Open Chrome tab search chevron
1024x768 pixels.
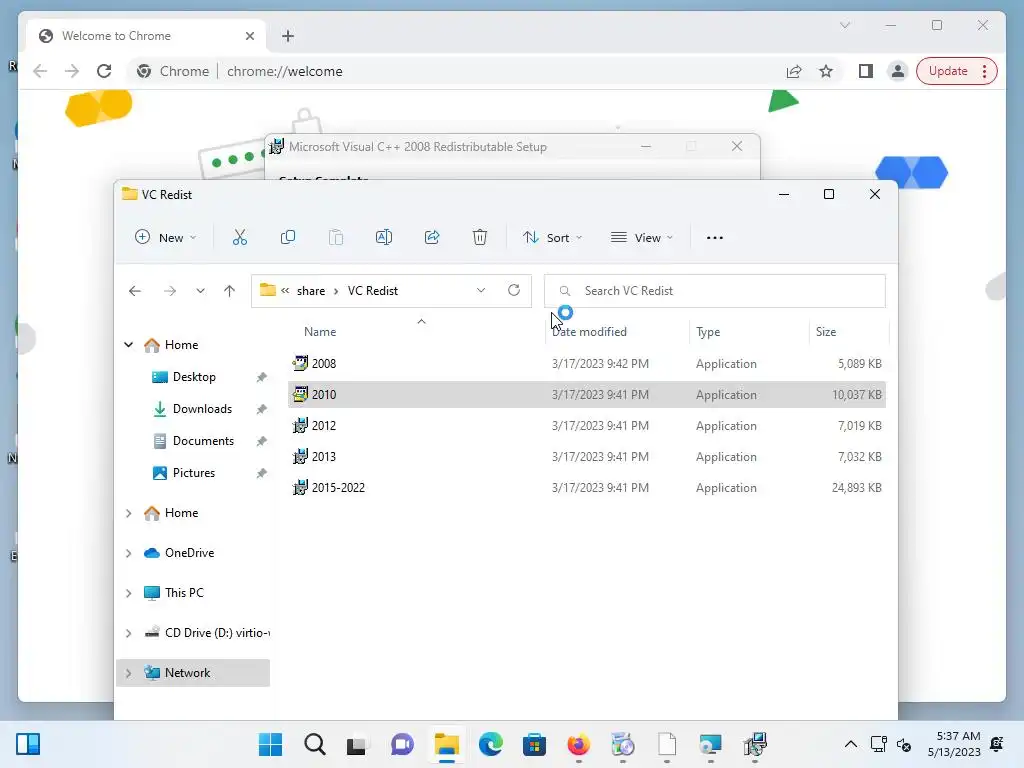[844, 25]
